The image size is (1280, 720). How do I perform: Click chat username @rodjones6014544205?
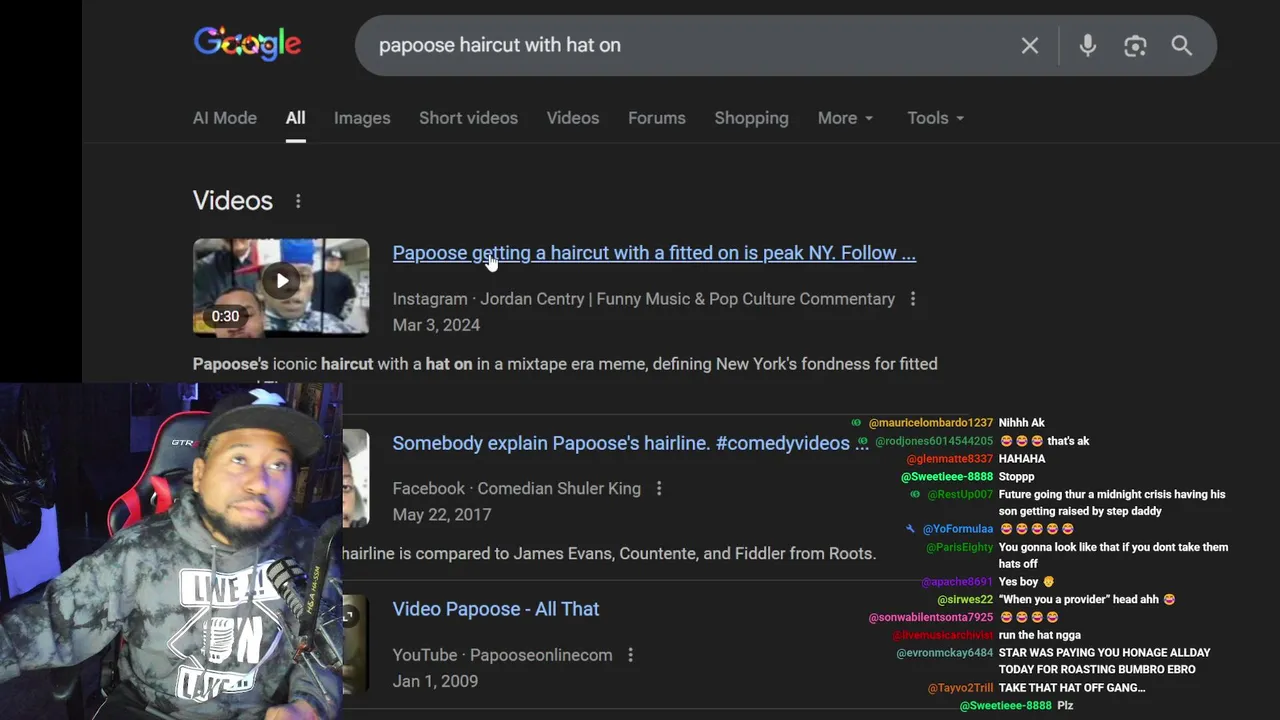tap(934, 441)
